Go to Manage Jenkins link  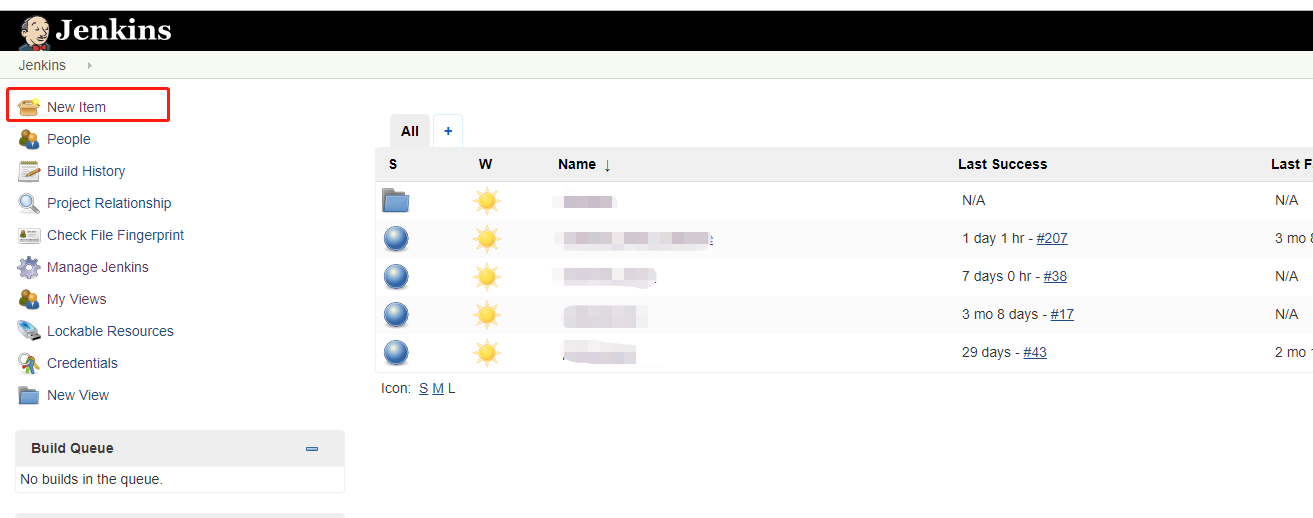tap(98, 267)
